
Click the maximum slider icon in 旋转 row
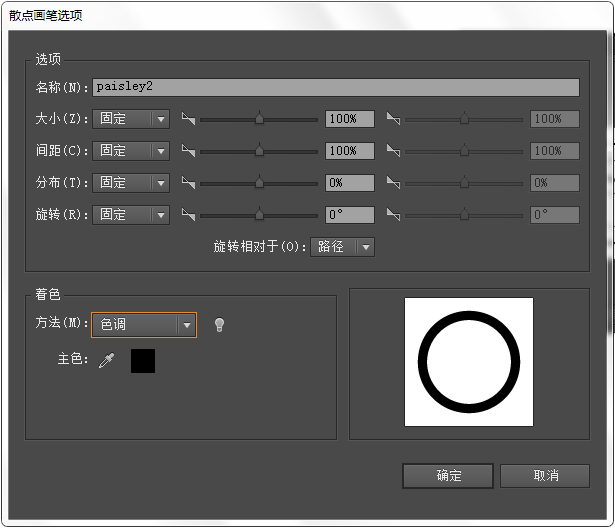tap(393, 215)
